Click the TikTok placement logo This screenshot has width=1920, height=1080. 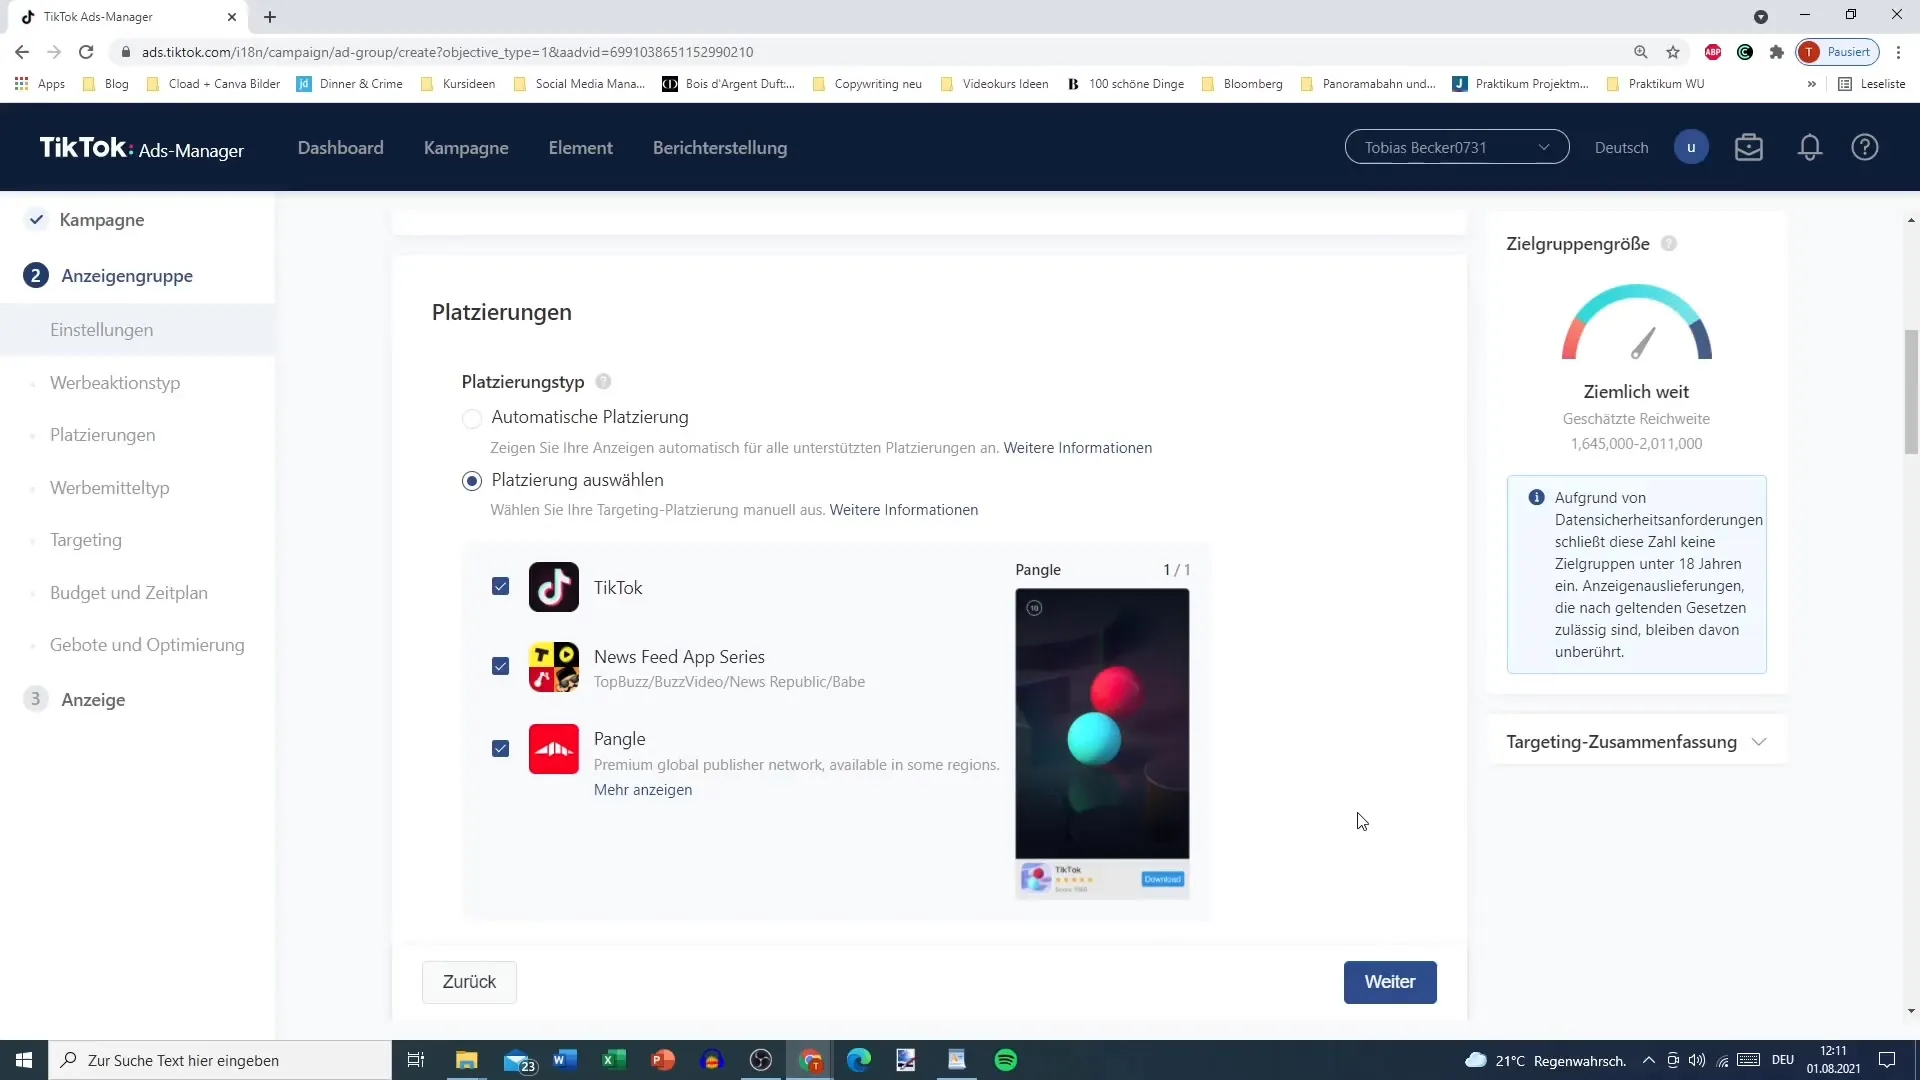click(x=554, y=587)
